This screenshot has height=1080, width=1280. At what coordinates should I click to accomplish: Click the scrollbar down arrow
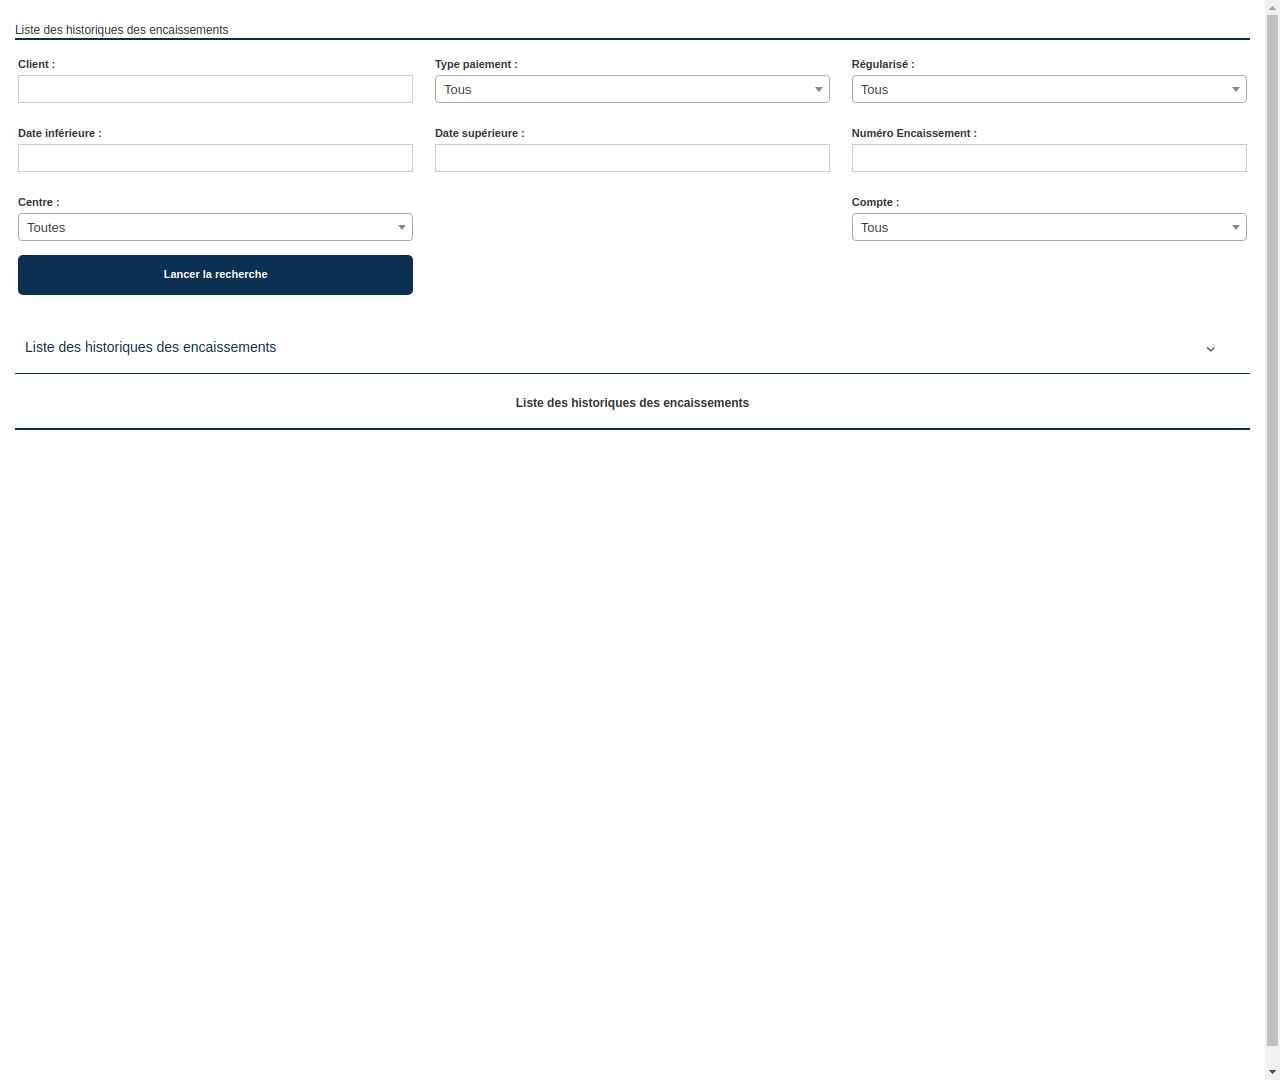pyautogui.click(x=1271, y=1072)
